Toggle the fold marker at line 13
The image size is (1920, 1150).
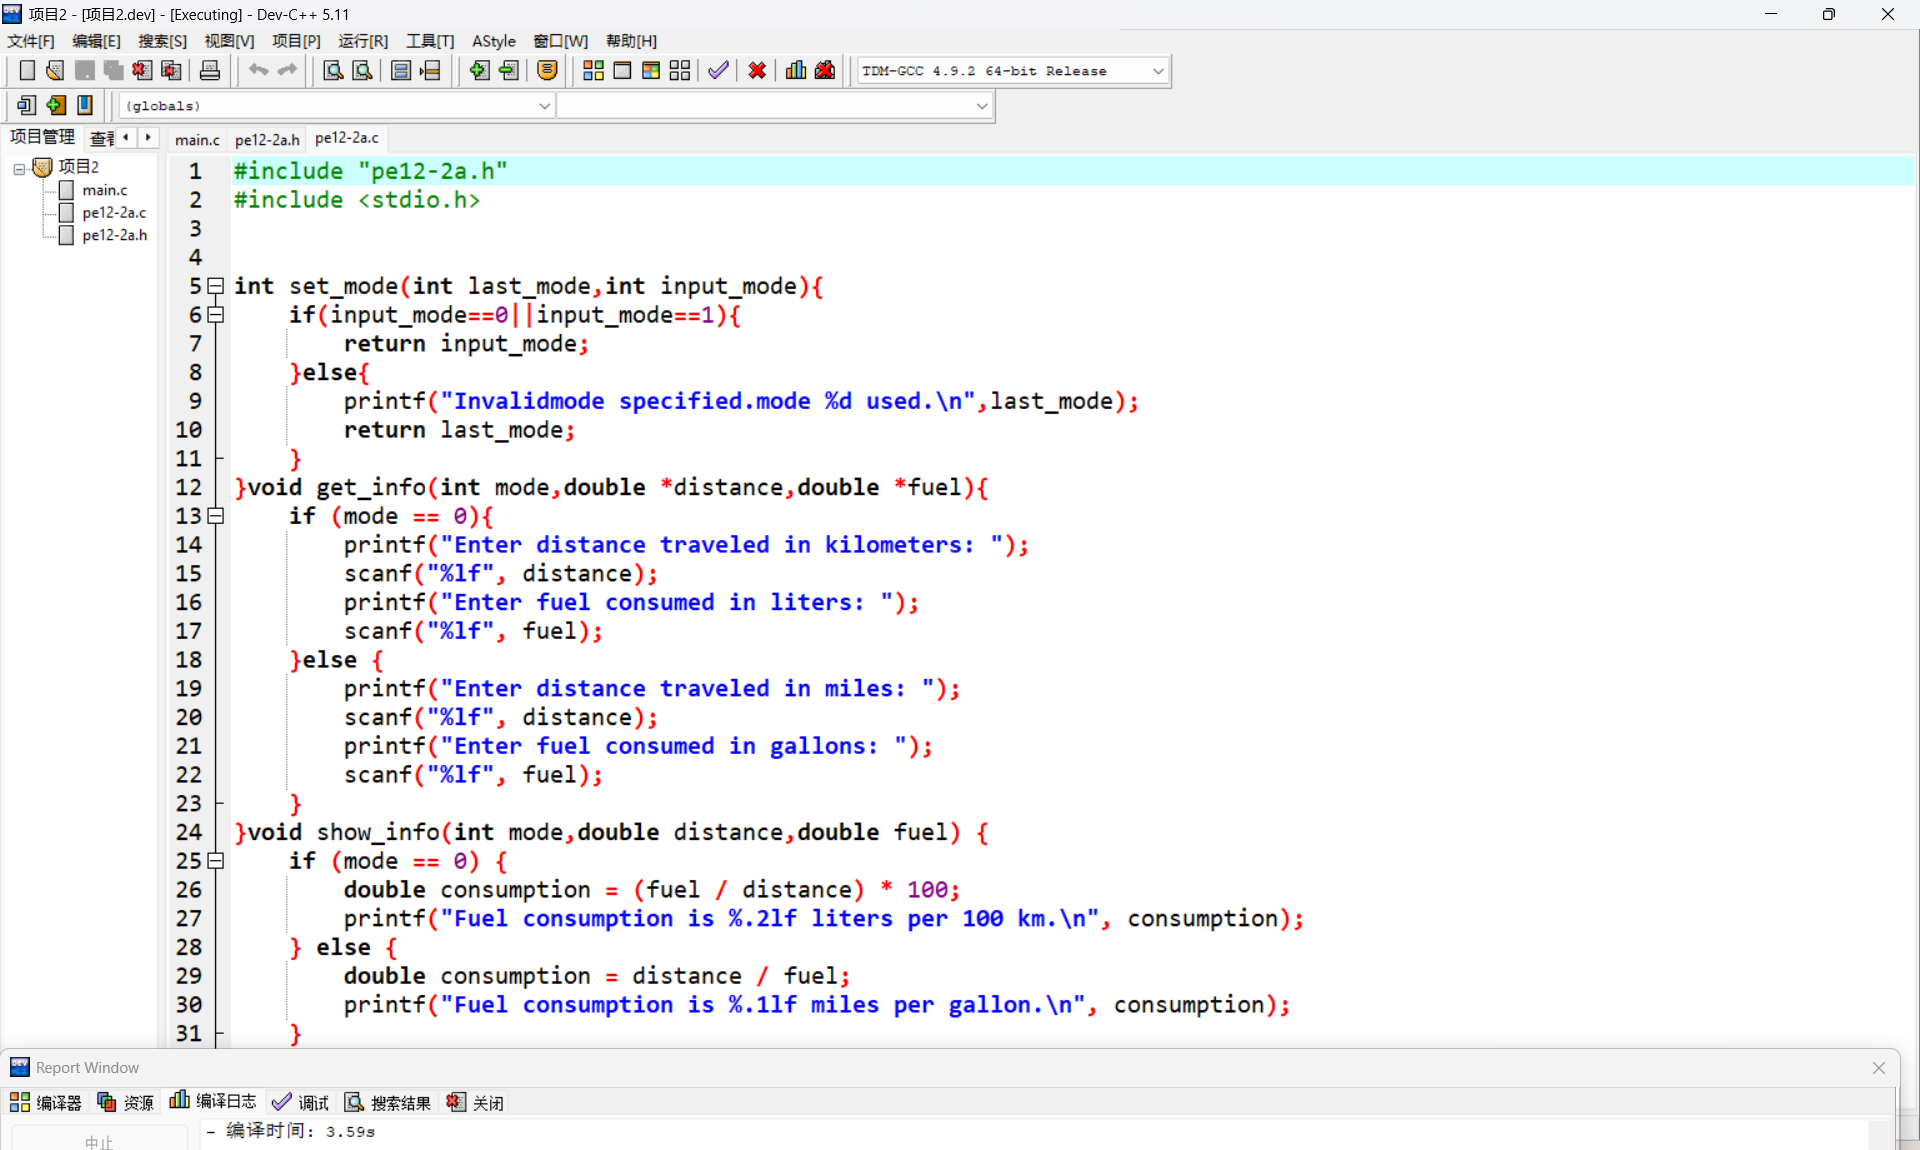point(215,516)
